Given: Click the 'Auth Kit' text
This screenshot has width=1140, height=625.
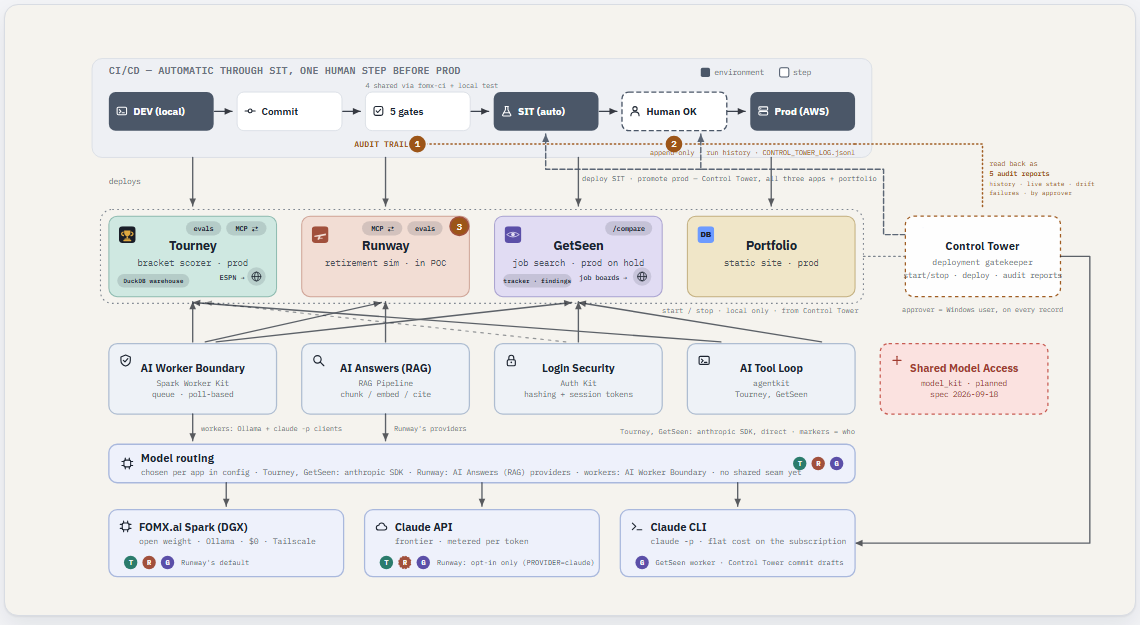Looking at the screenshot, I should (x=578, y=383).
